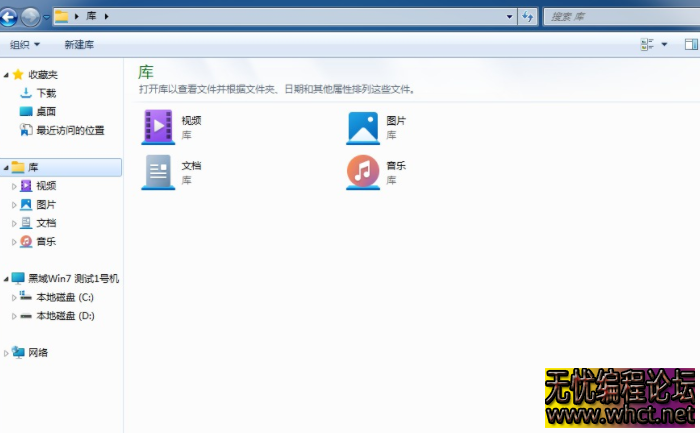The height and width of the screenshot is (433, 700).
Task: Click the 新建库 button
Action: [79, 45]
